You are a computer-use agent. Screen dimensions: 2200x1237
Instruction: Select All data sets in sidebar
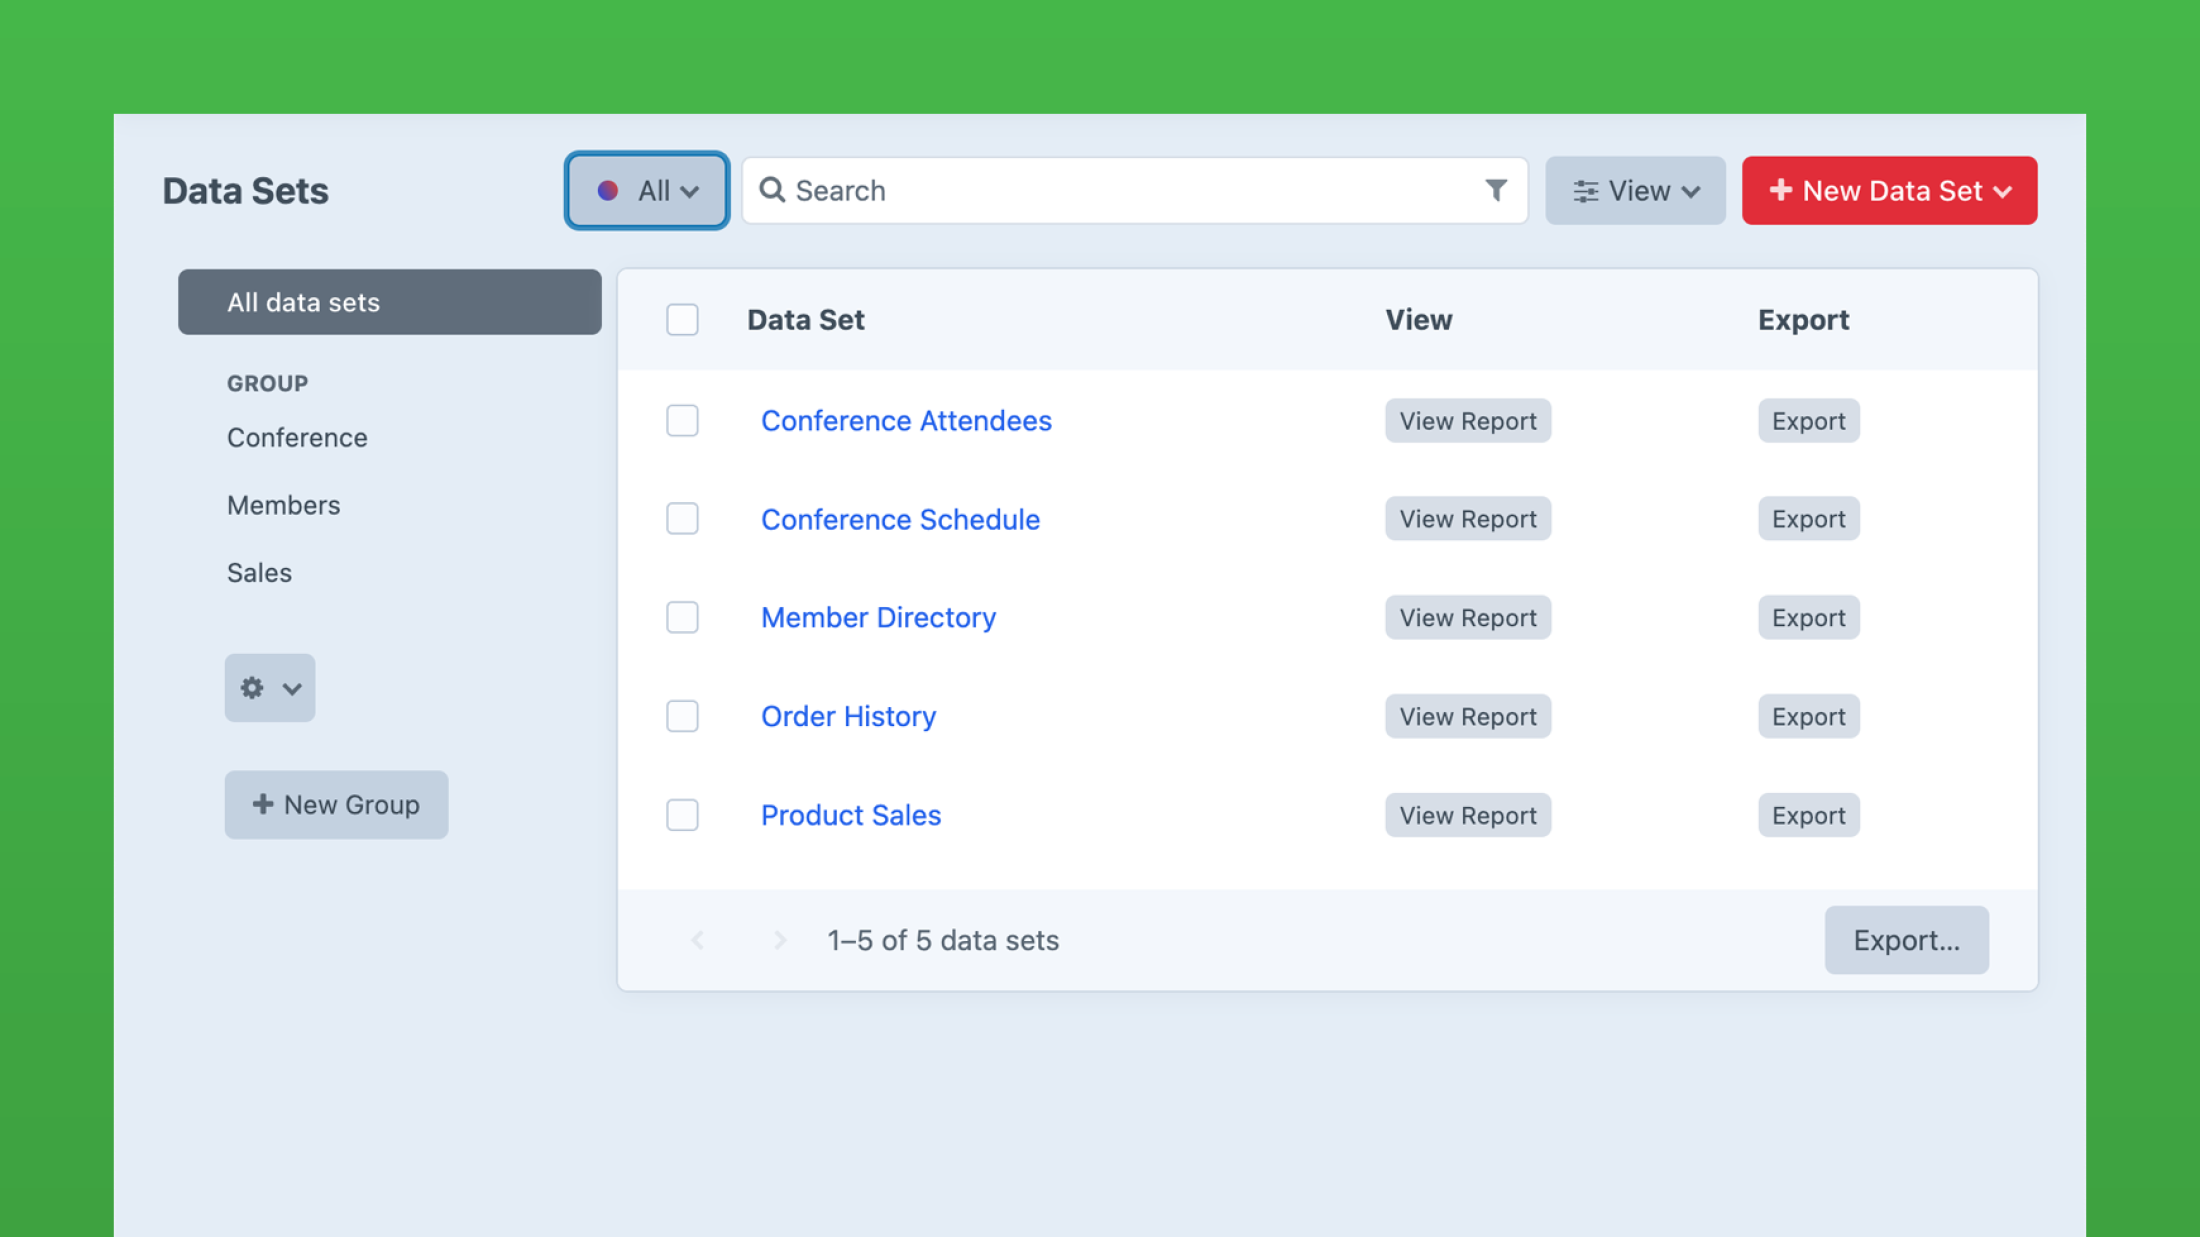click(x=389, y=302)
